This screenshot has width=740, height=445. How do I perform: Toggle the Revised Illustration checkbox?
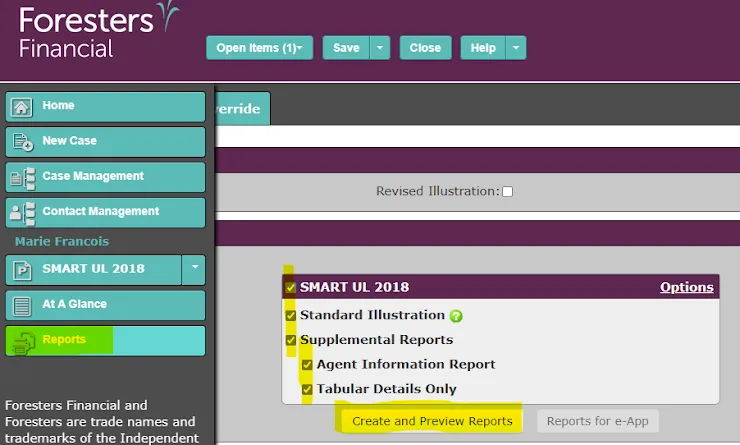click(507, 192)
